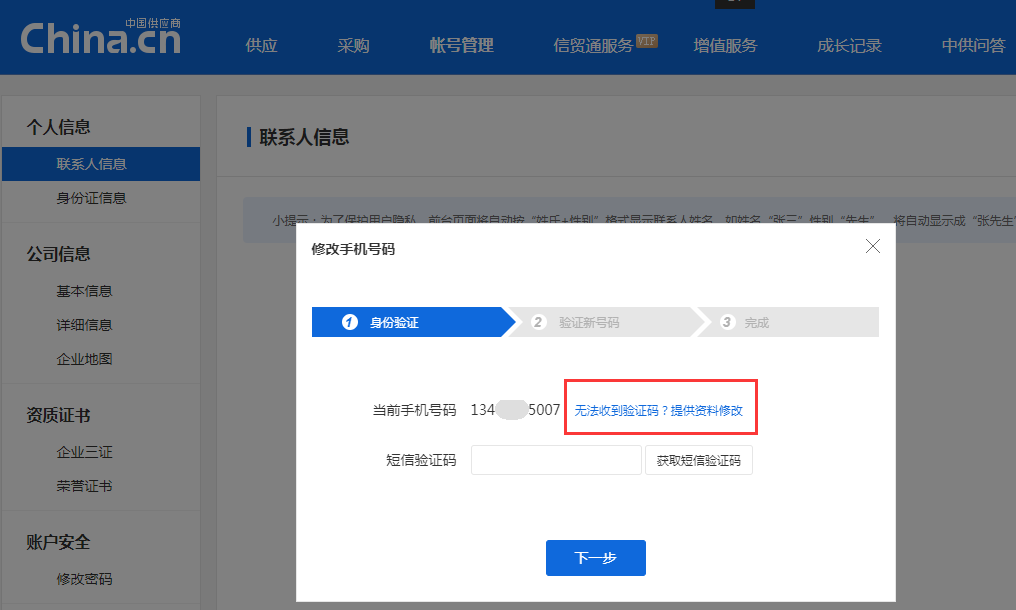Click the 完成 step three tab
Screen dimensions: 1016x610
787,322
